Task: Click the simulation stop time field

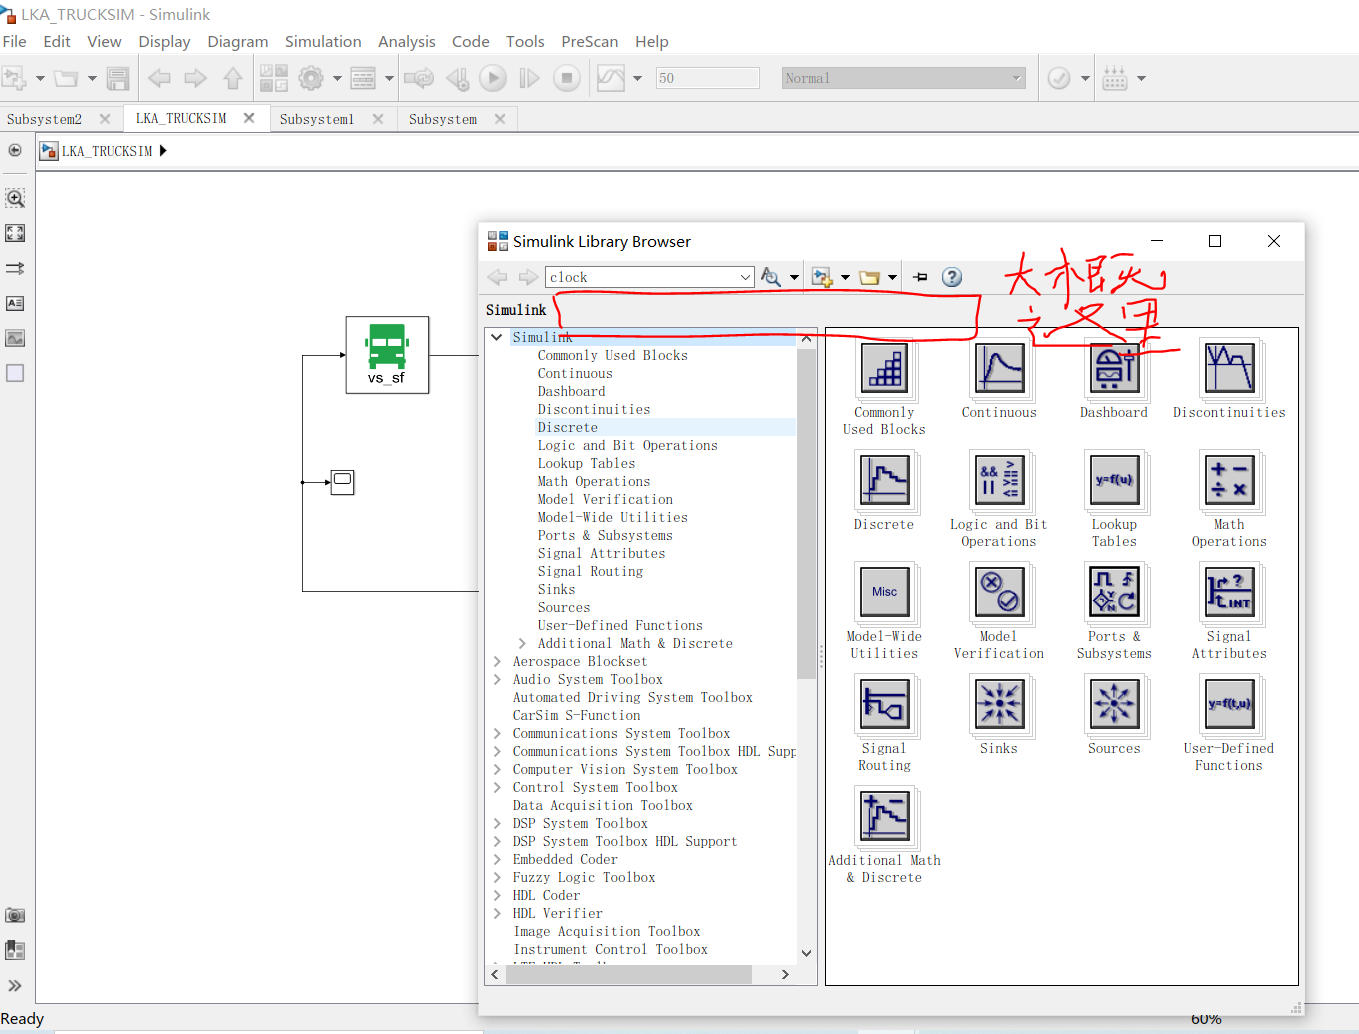Action: (707, 78)
